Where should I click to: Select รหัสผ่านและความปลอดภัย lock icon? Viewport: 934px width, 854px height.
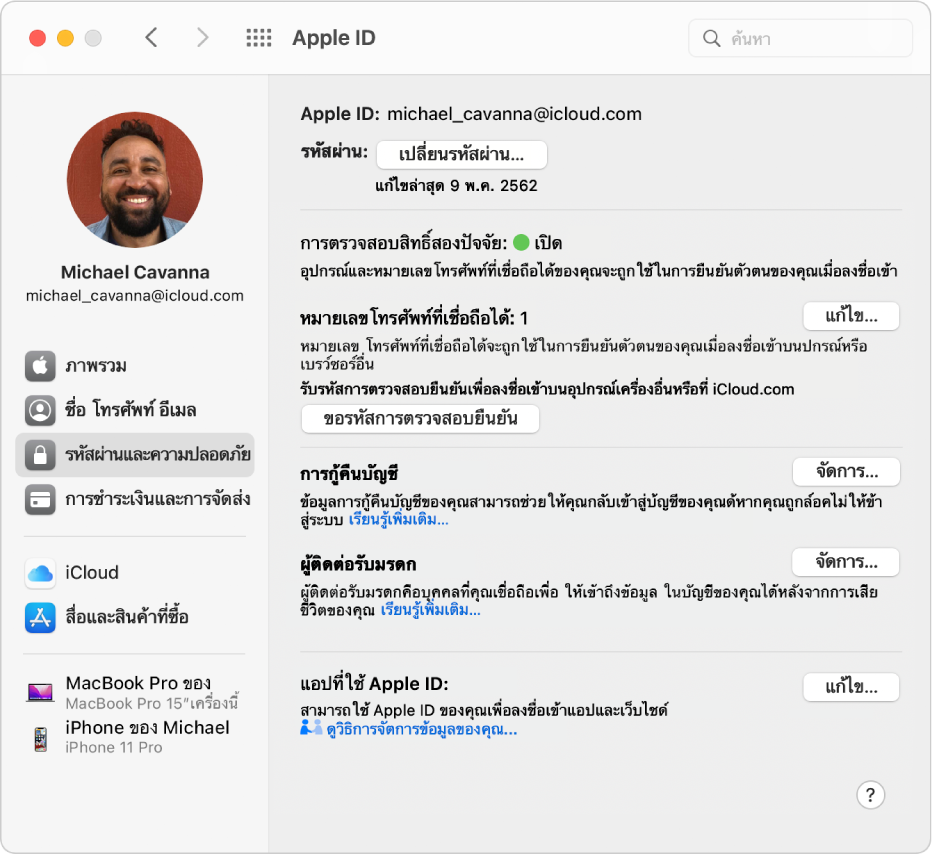40,455
